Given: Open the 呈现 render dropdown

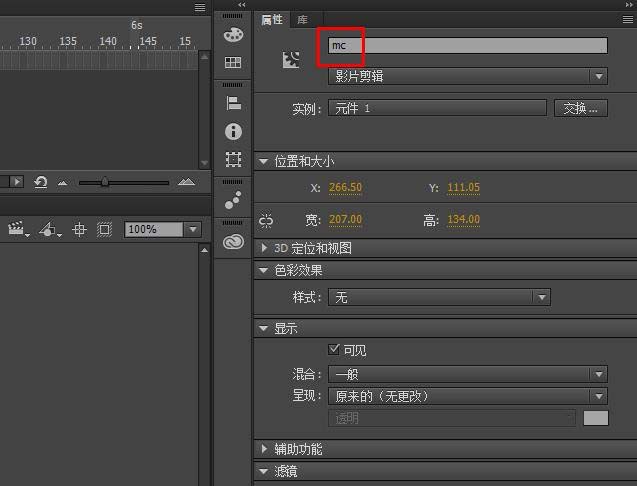Looking at the screenshot, I should (468, 396).
